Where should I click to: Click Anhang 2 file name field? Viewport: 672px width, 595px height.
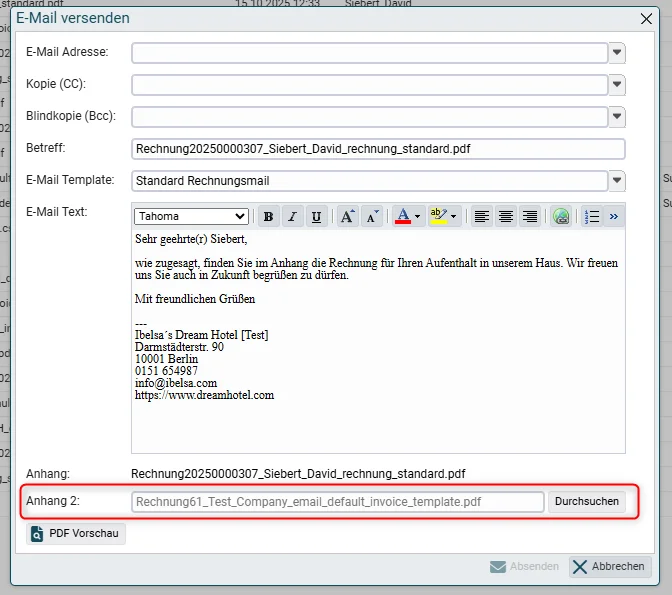[337, 502]
